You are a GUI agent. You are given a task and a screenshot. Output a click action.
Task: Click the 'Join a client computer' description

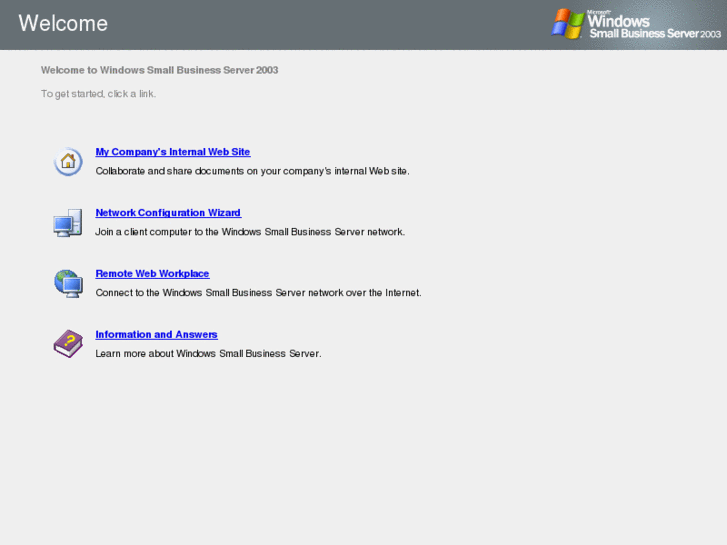tap(250, 231)
